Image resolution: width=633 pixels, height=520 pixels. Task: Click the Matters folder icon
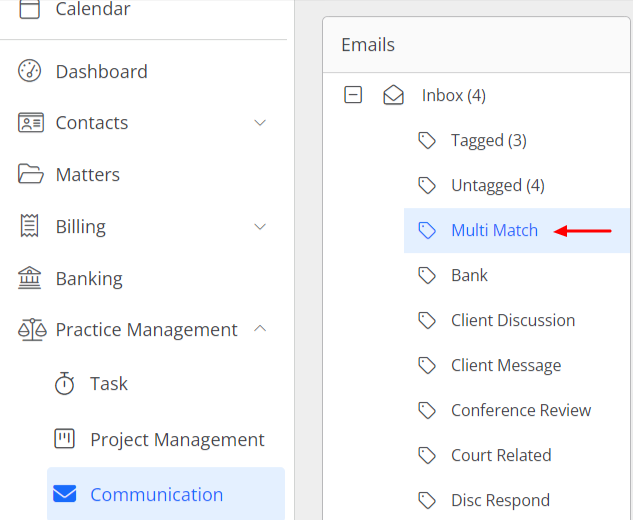(31, 174)
